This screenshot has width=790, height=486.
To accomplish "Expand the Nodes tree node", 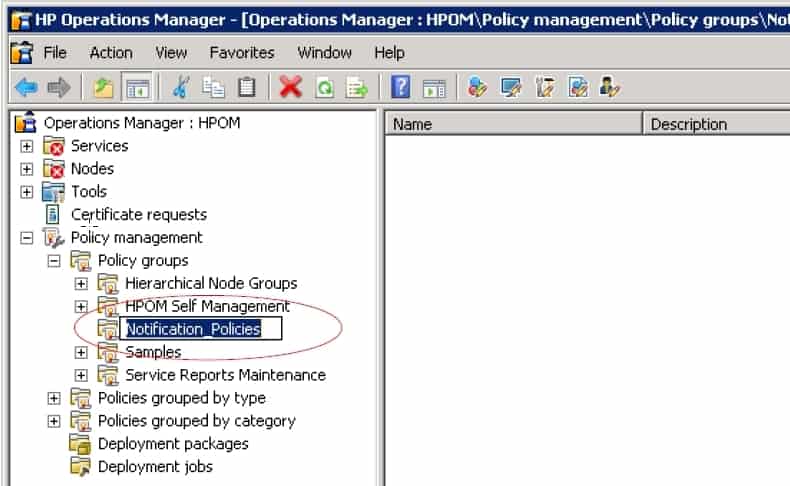I will coord(26,169).
